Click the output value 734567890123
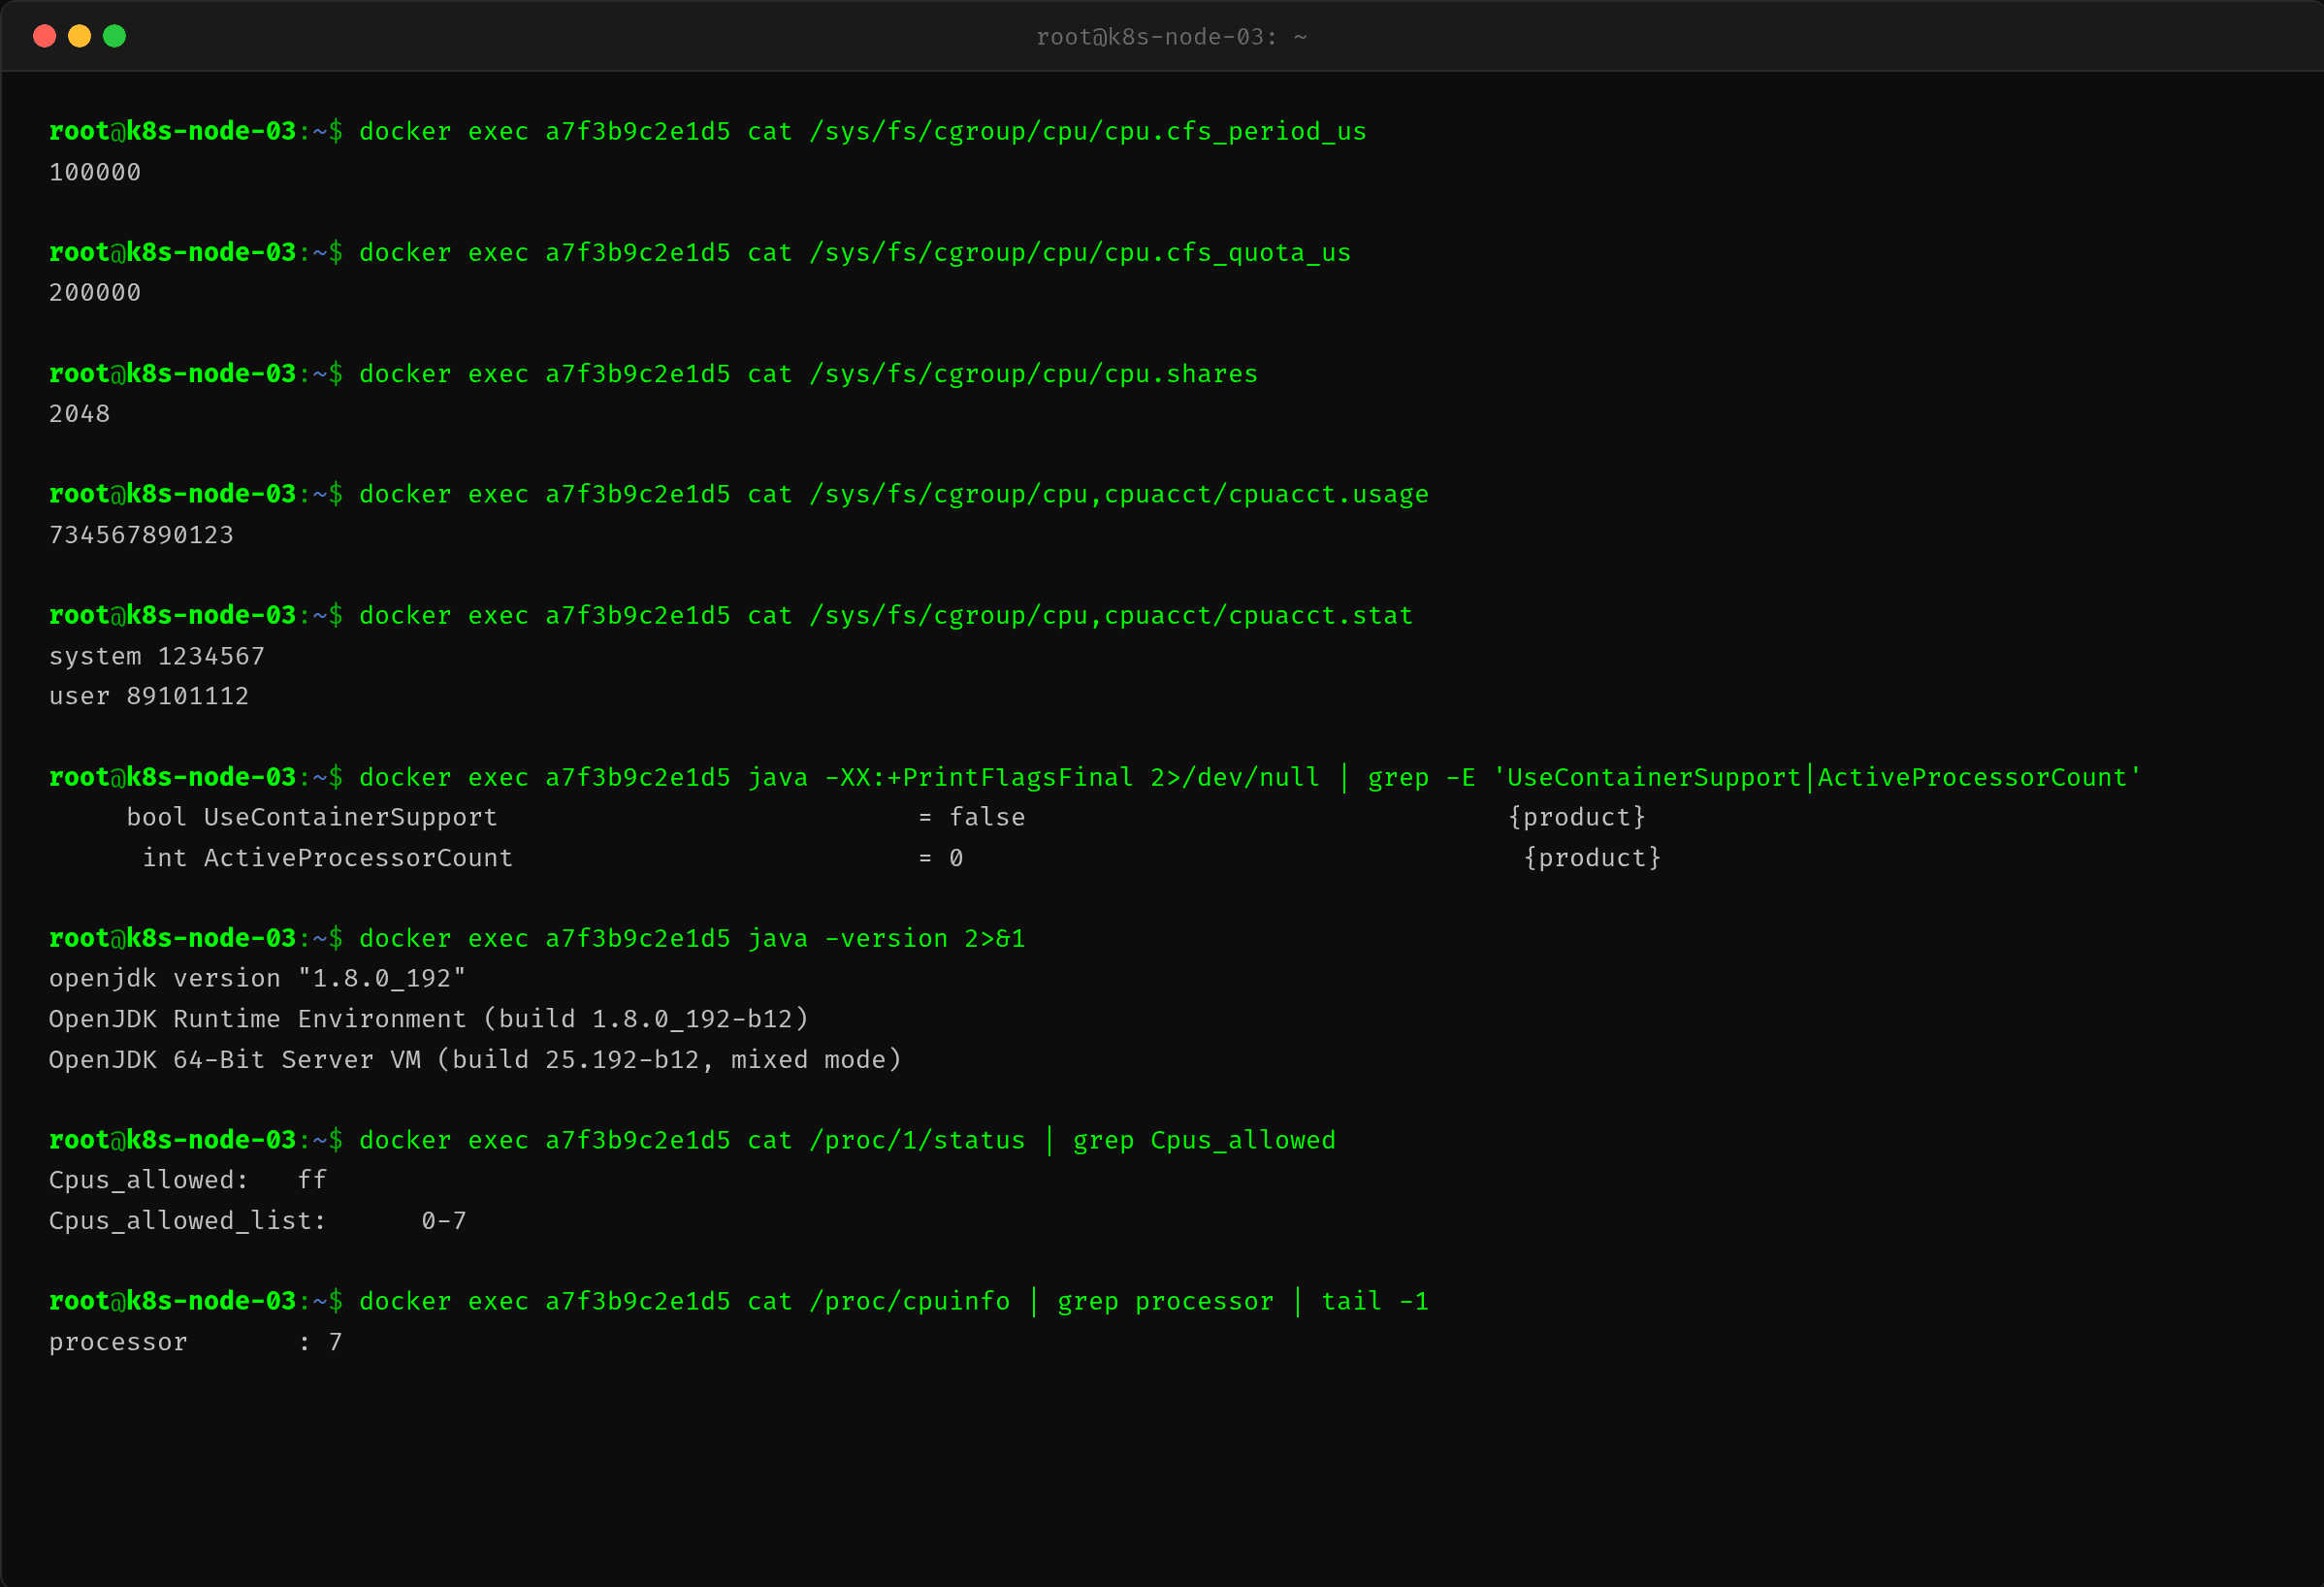Viewport: 2324px width, 1587px height. click(x=141, y=535)
